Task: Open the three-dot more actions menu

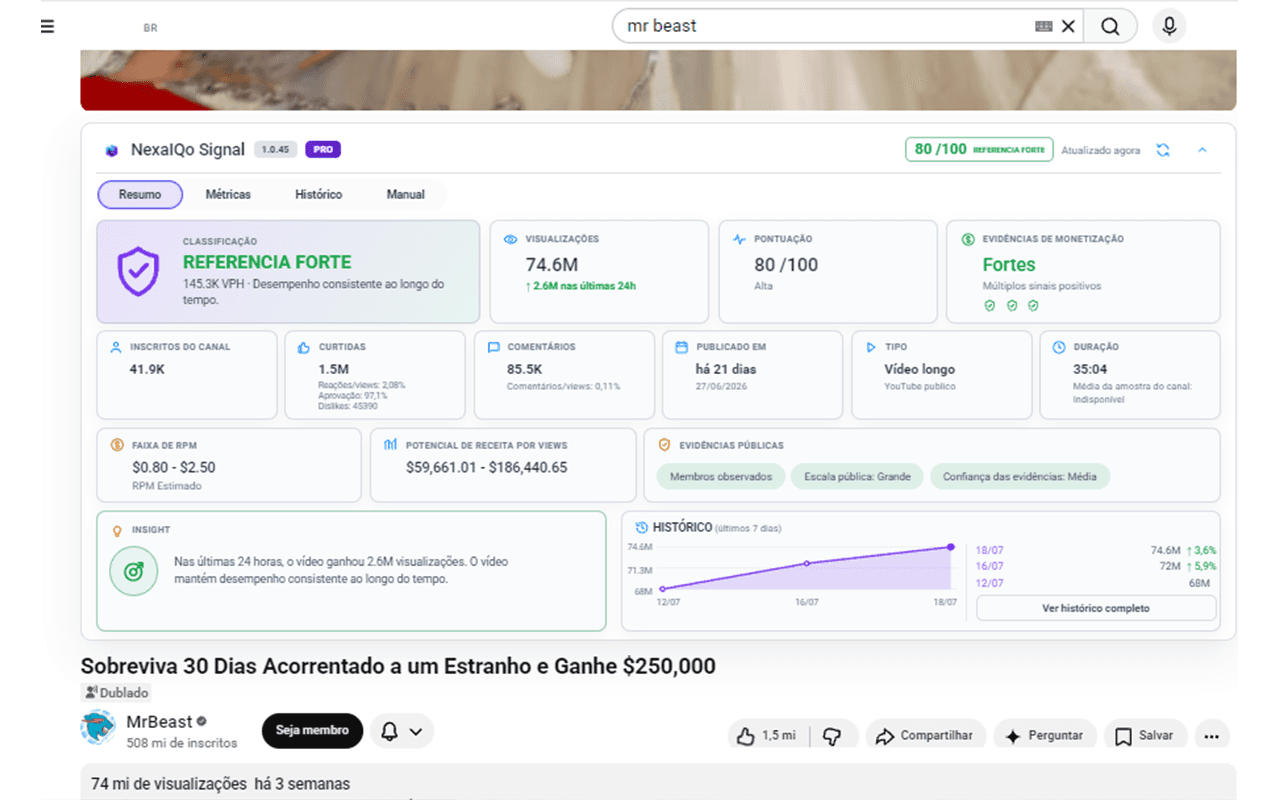Action: [1211, 735]
